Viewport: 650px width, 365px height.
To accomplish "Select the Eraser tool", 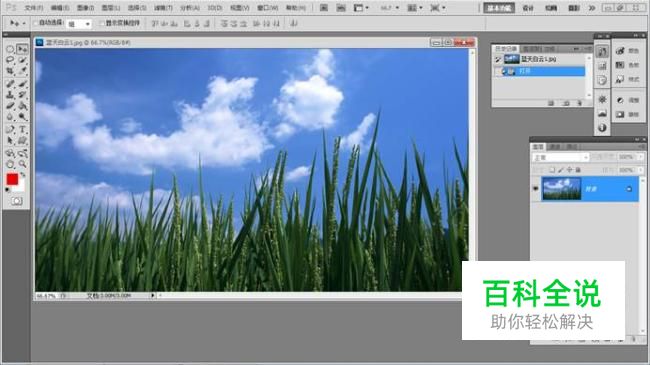I will click(10, 106).
